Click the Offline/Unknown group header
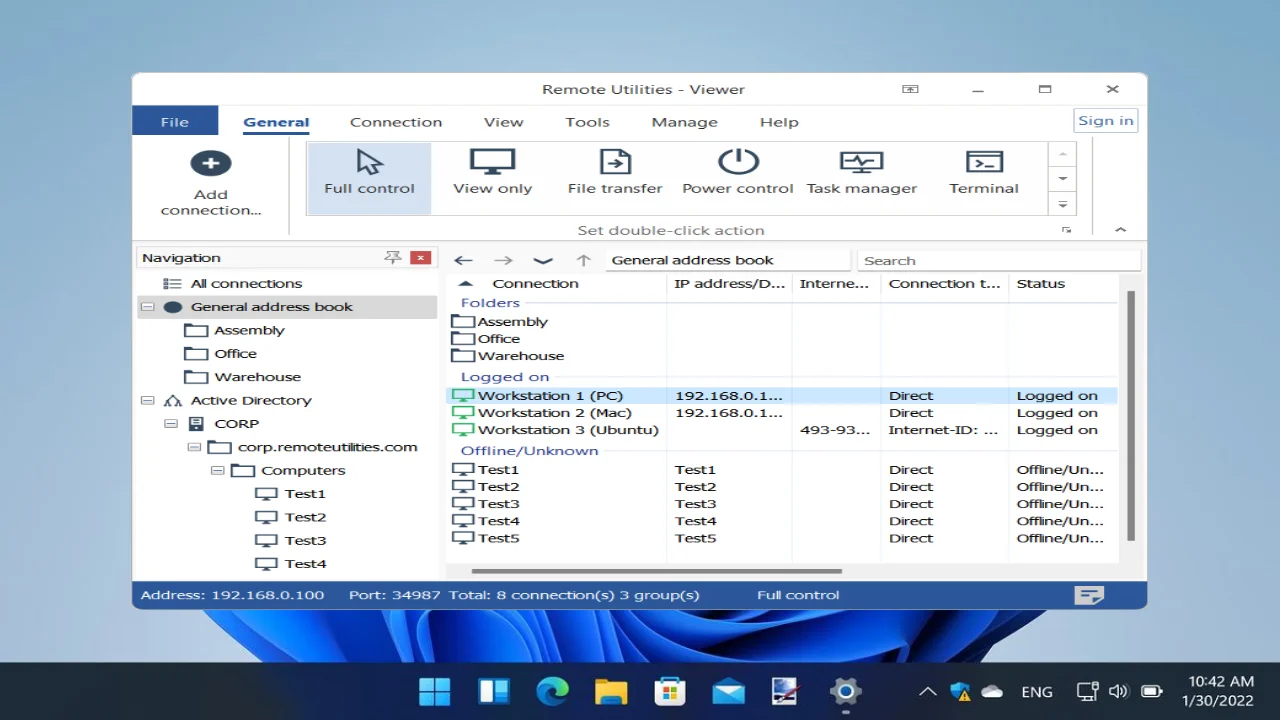1280x720 pixels. coord(529,451)
